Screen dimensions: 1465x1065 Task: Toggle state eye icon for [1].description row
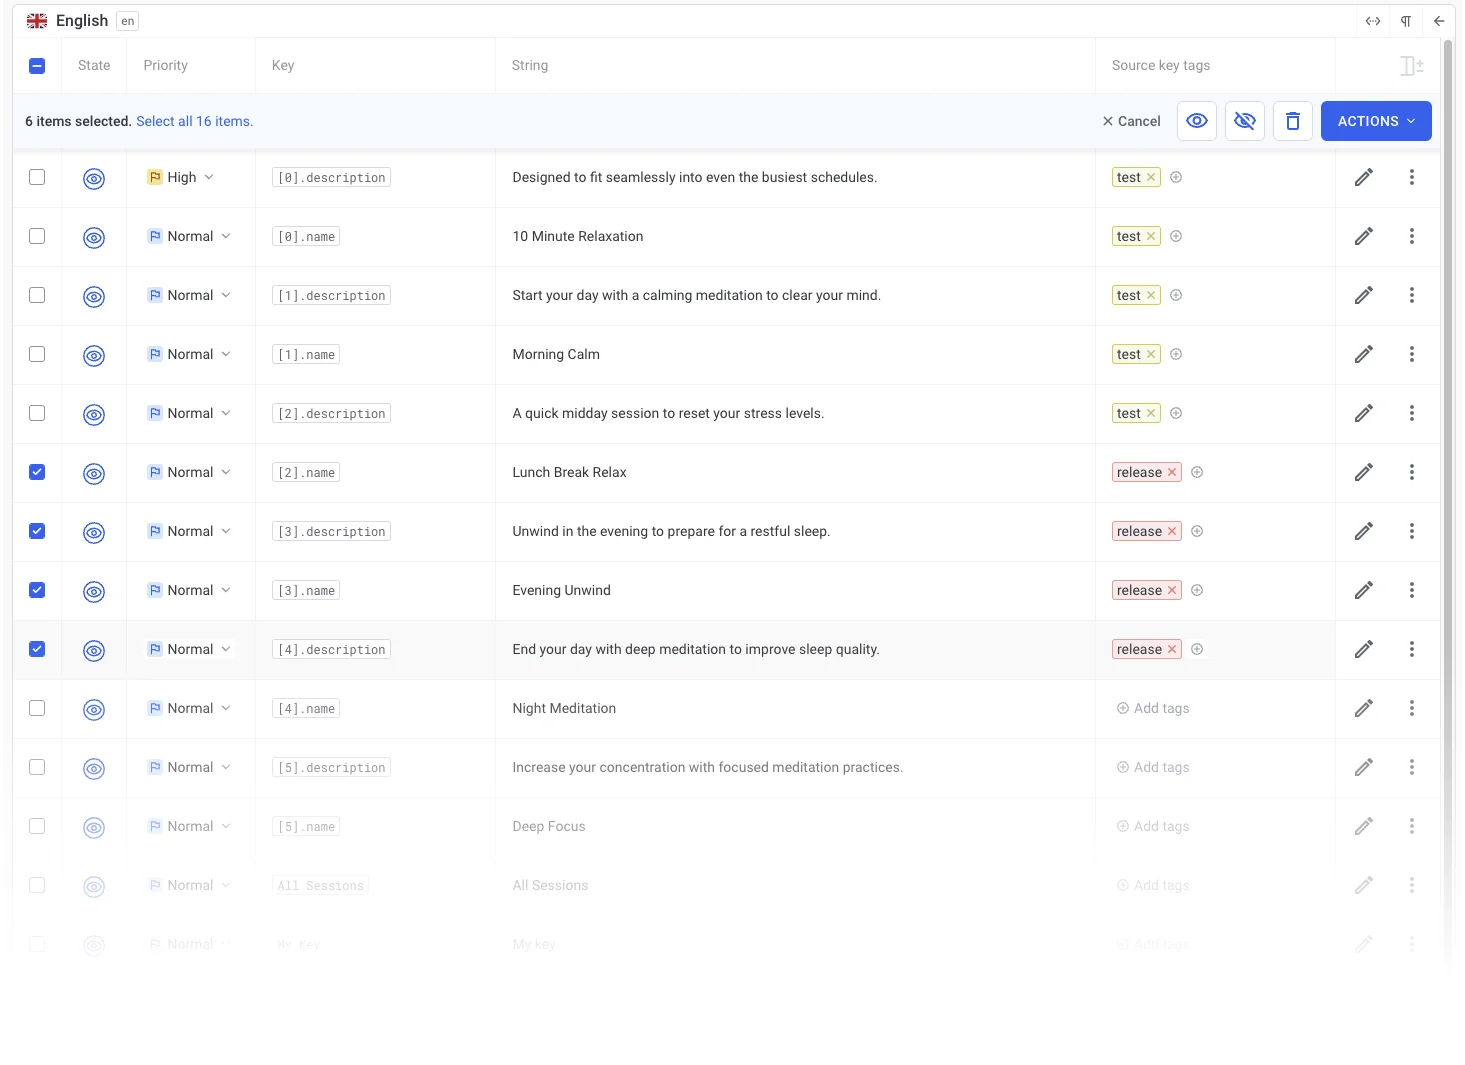point(94,296)
